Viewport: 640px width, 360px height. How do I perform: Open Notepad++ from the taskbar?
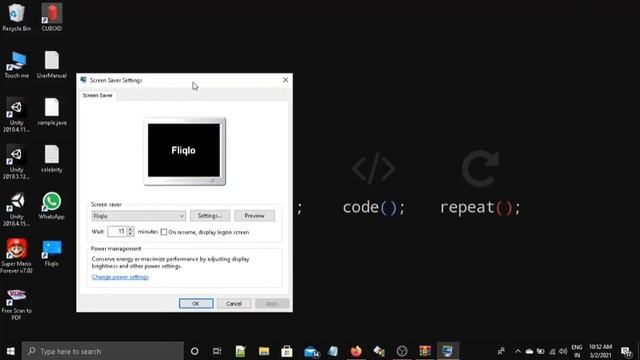pos(240,351)
